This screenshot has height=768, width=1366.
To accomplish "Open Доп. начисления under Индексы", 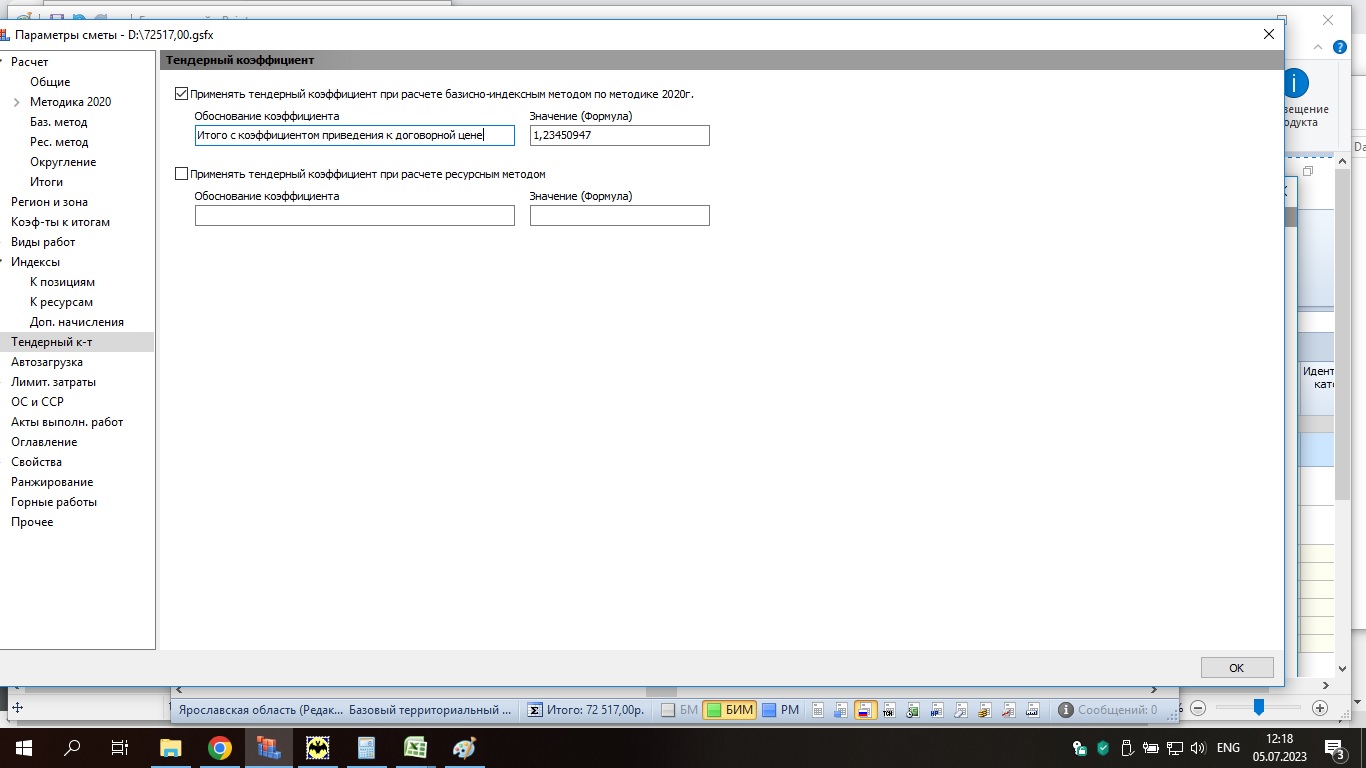I will tap(77, 322).
